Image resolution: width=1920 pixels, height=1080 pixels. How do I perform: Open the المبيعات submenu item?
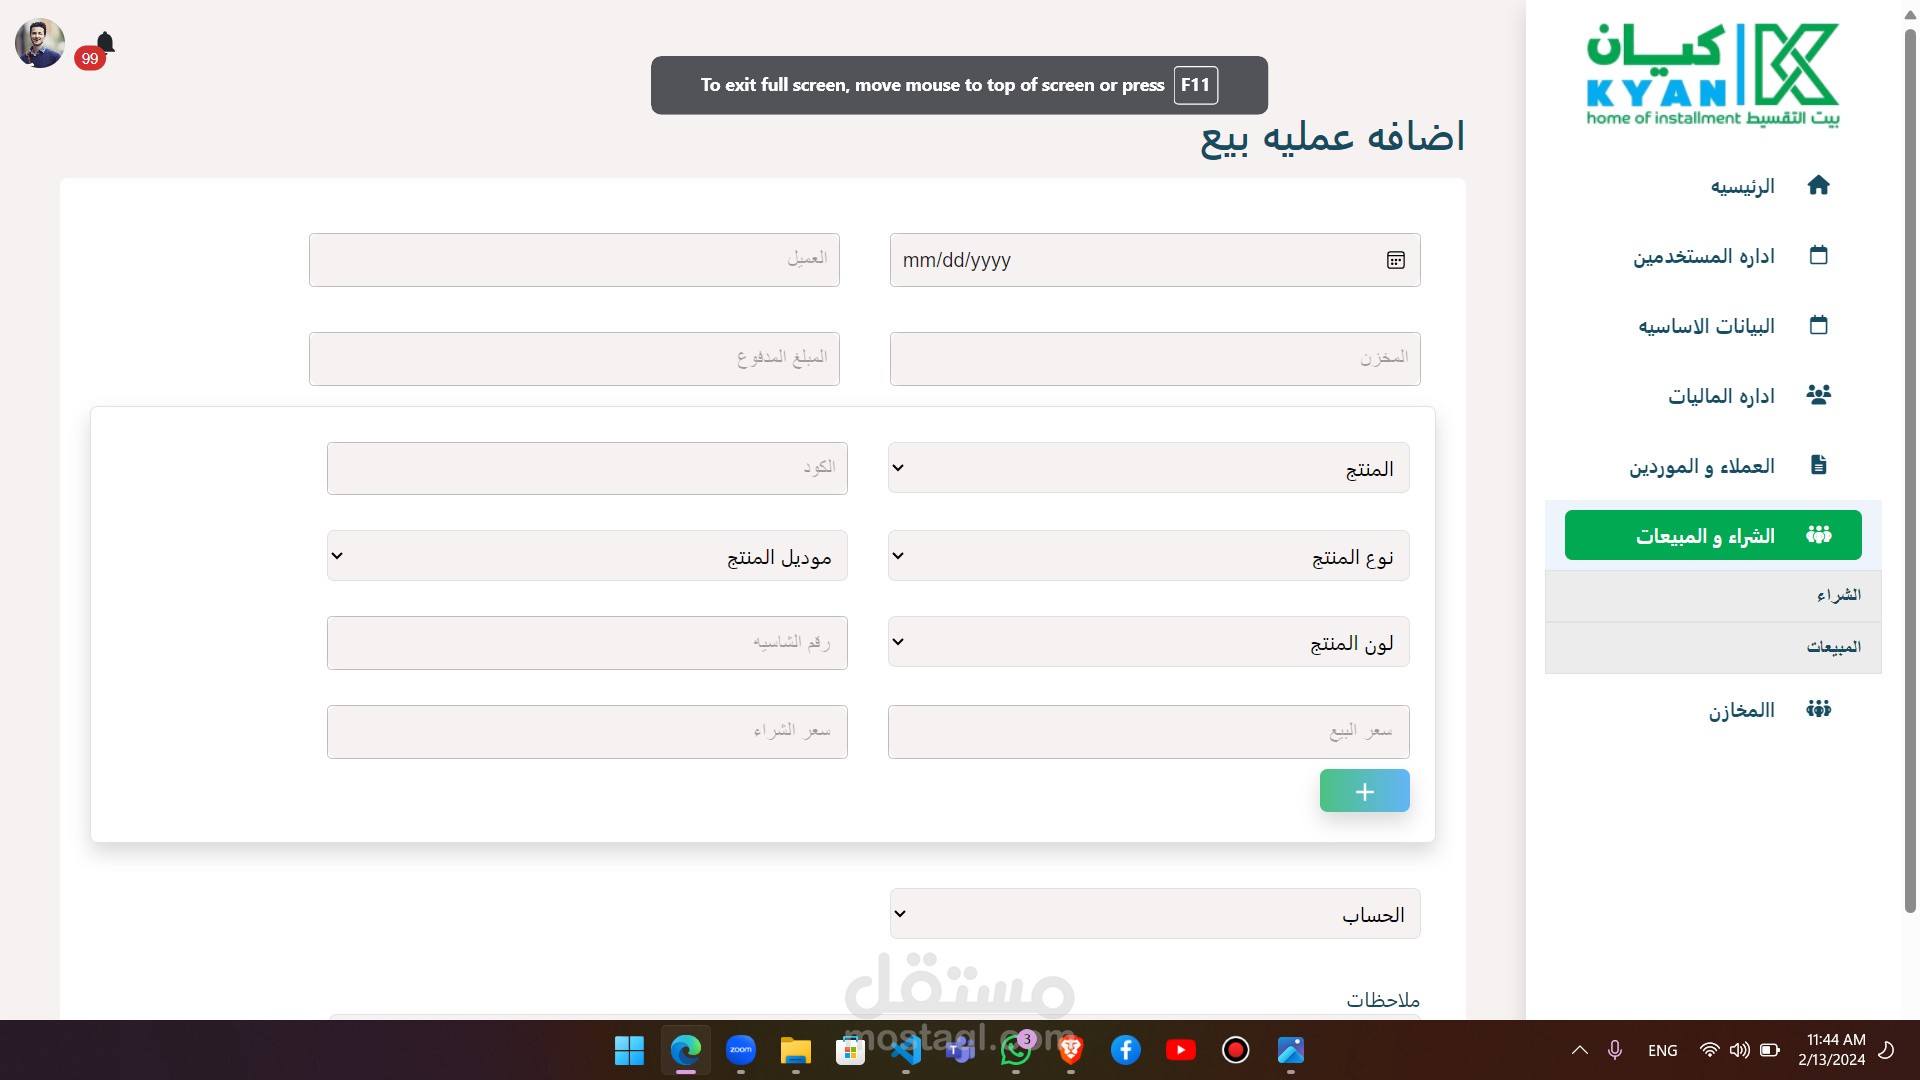(1833, 648)
